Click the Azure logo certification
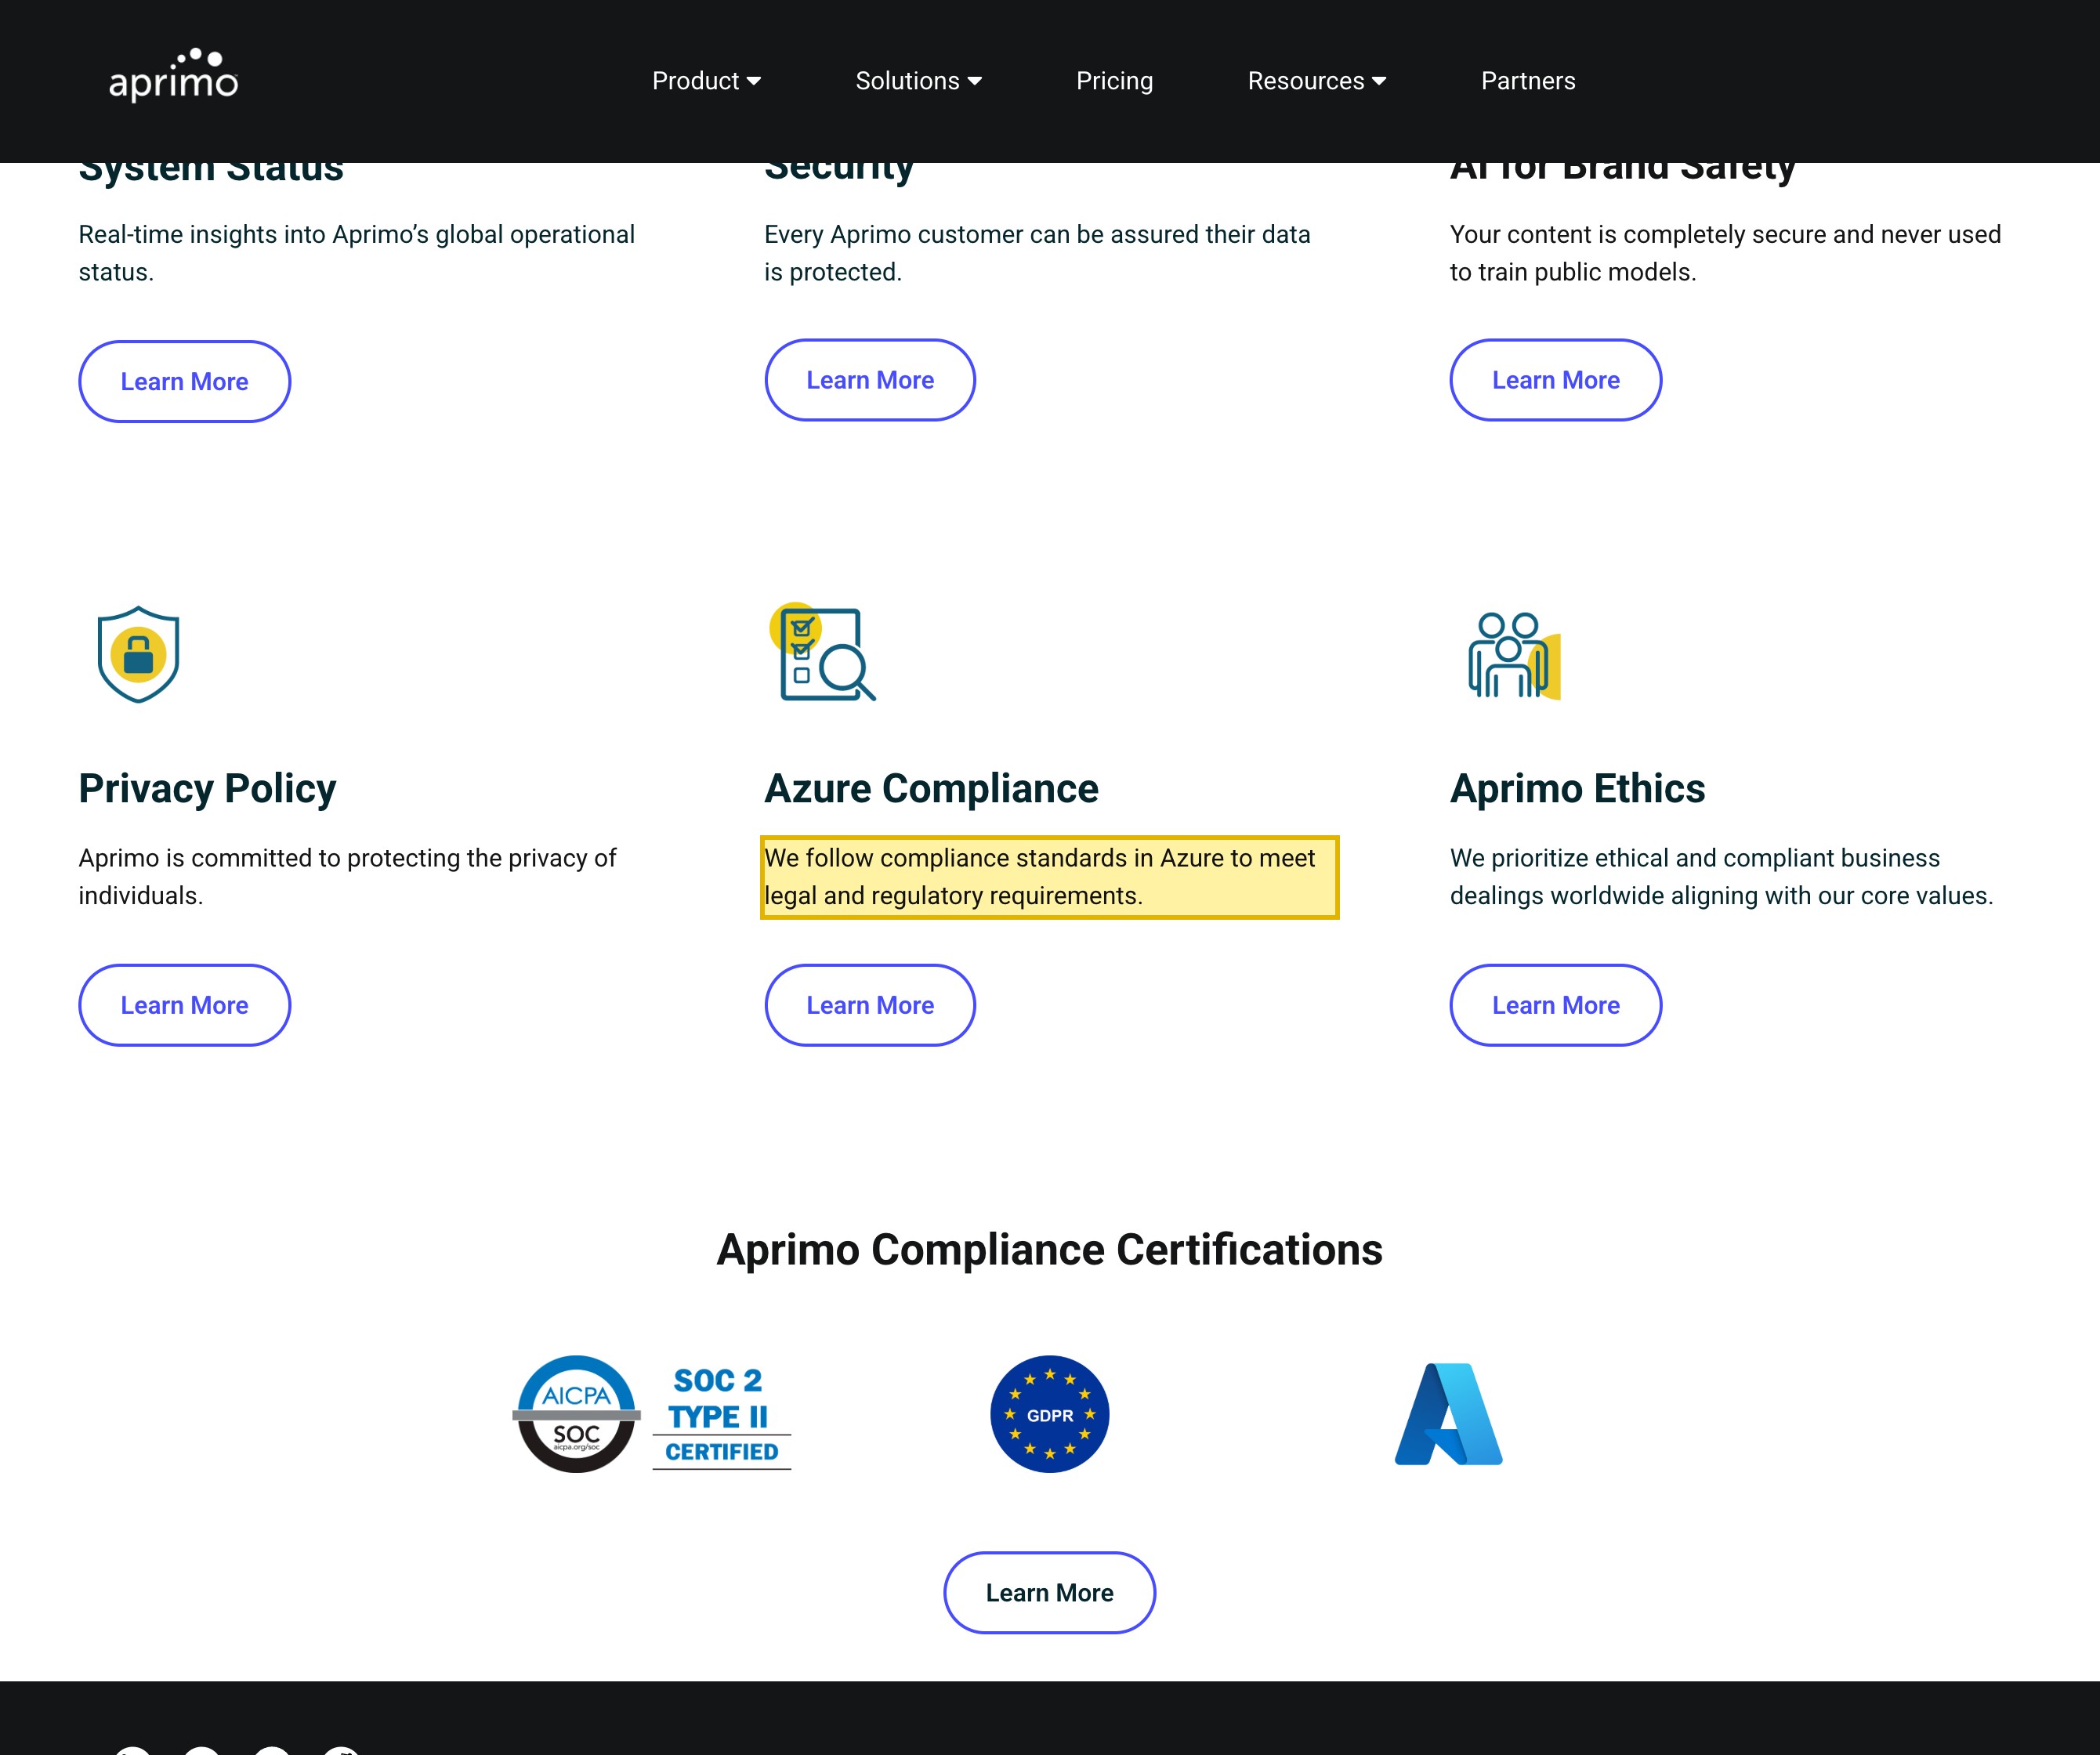2100x1755 pixels. 1448,1414
